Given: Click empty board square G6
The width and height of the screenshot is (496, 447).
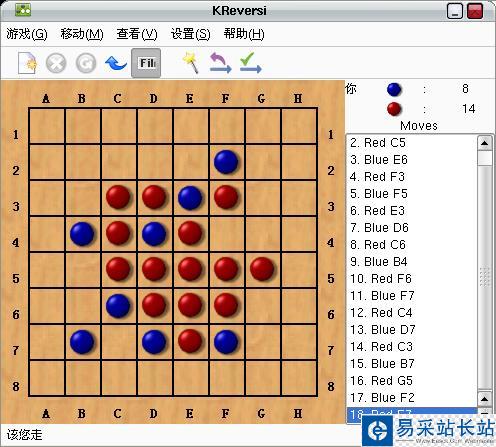Looking at the screenshot, I should pos(263,306).
